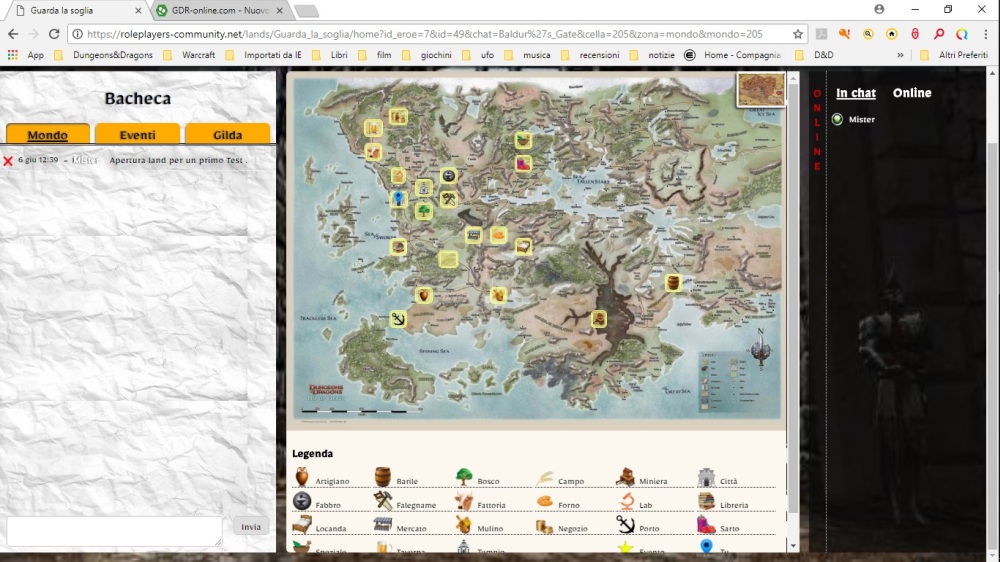The width and height of the screenshot is (1000, 562).
Task: Open the Dungeons&Dragons bookmarks folder
Action: pyautogui.click(x=103, y=55)
